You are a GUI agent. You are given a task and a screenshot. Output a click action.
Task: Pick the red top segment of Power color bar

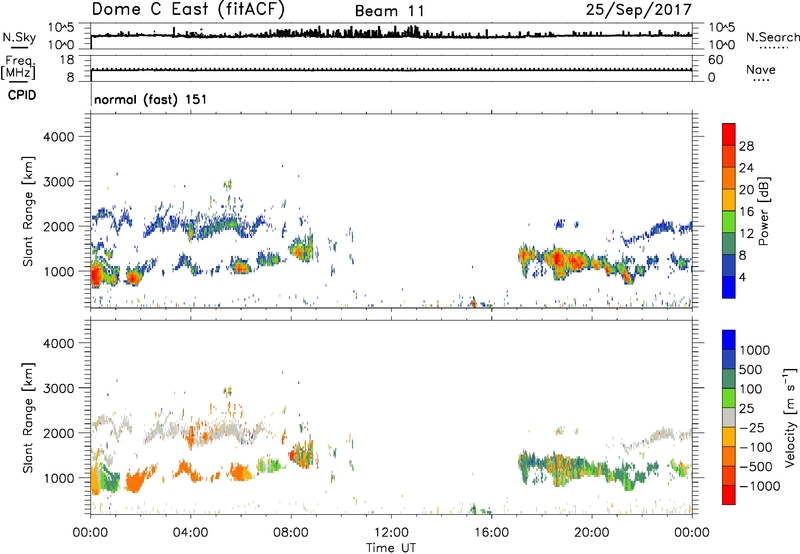click(729, 134)
